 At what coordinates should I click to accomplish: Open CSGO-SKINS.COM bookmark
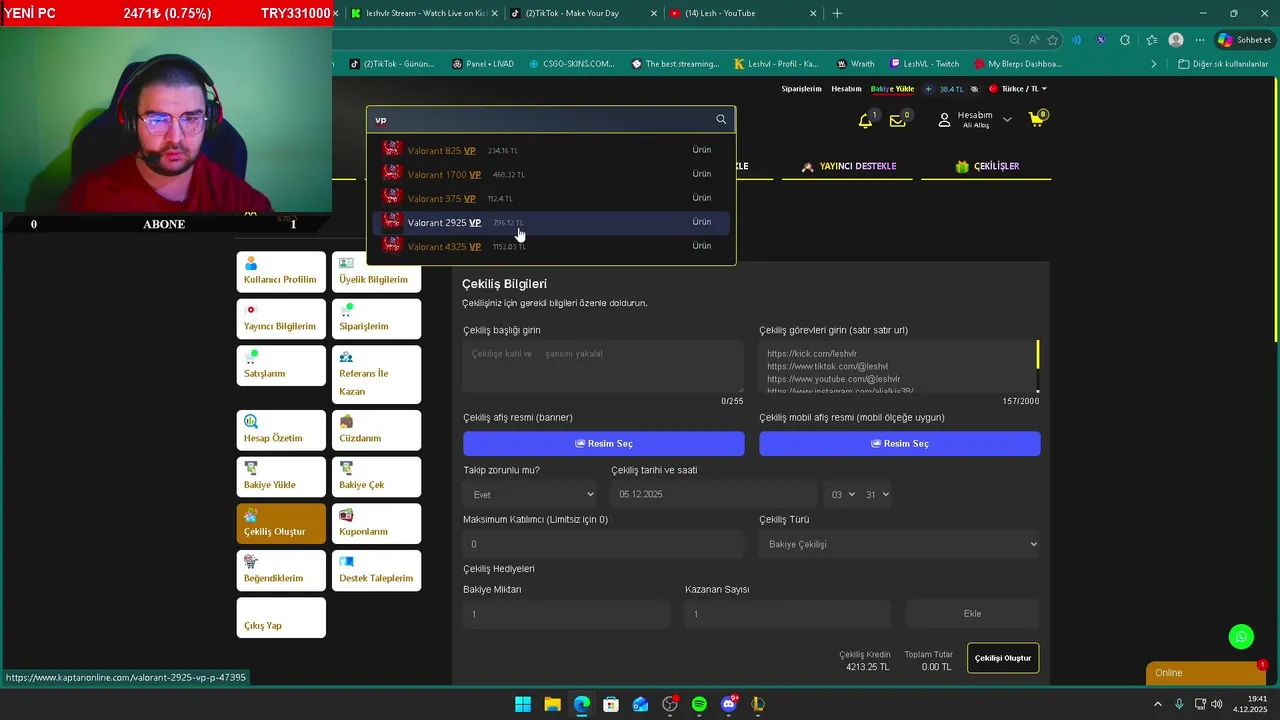[x=571, y=64]
